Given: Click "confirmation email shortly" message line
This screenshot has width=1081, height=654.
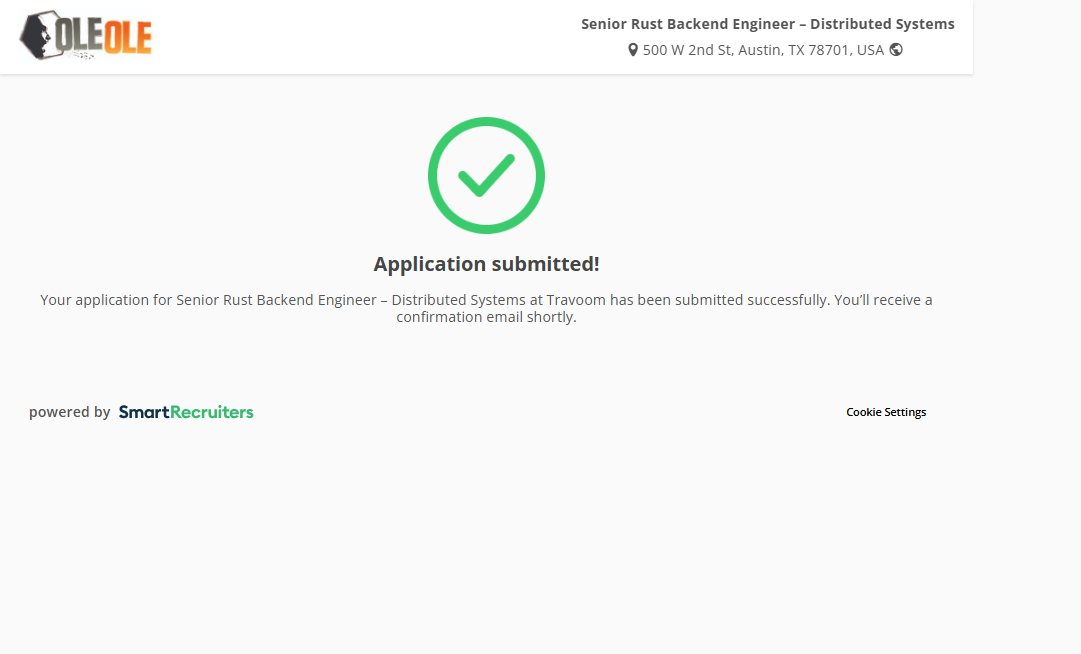Looking at the screenshot, I should point(486,318).
